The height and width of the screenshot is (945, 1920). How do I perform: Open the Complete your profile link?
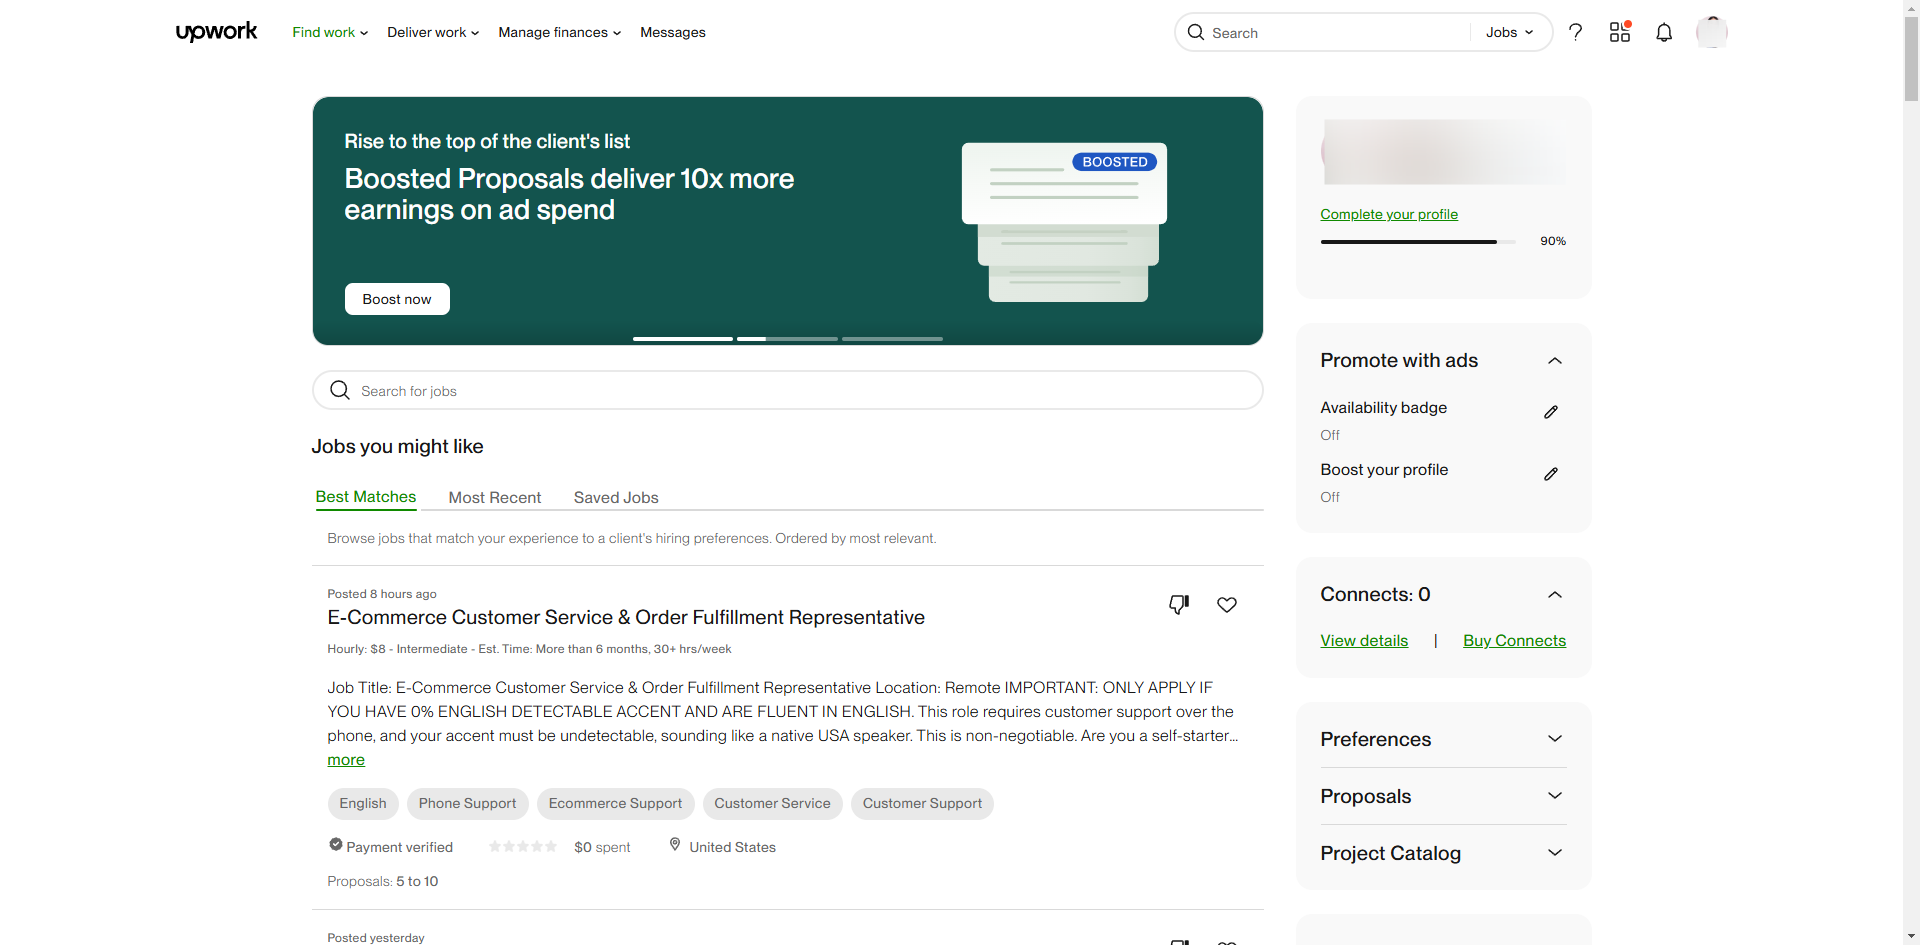1389,214
